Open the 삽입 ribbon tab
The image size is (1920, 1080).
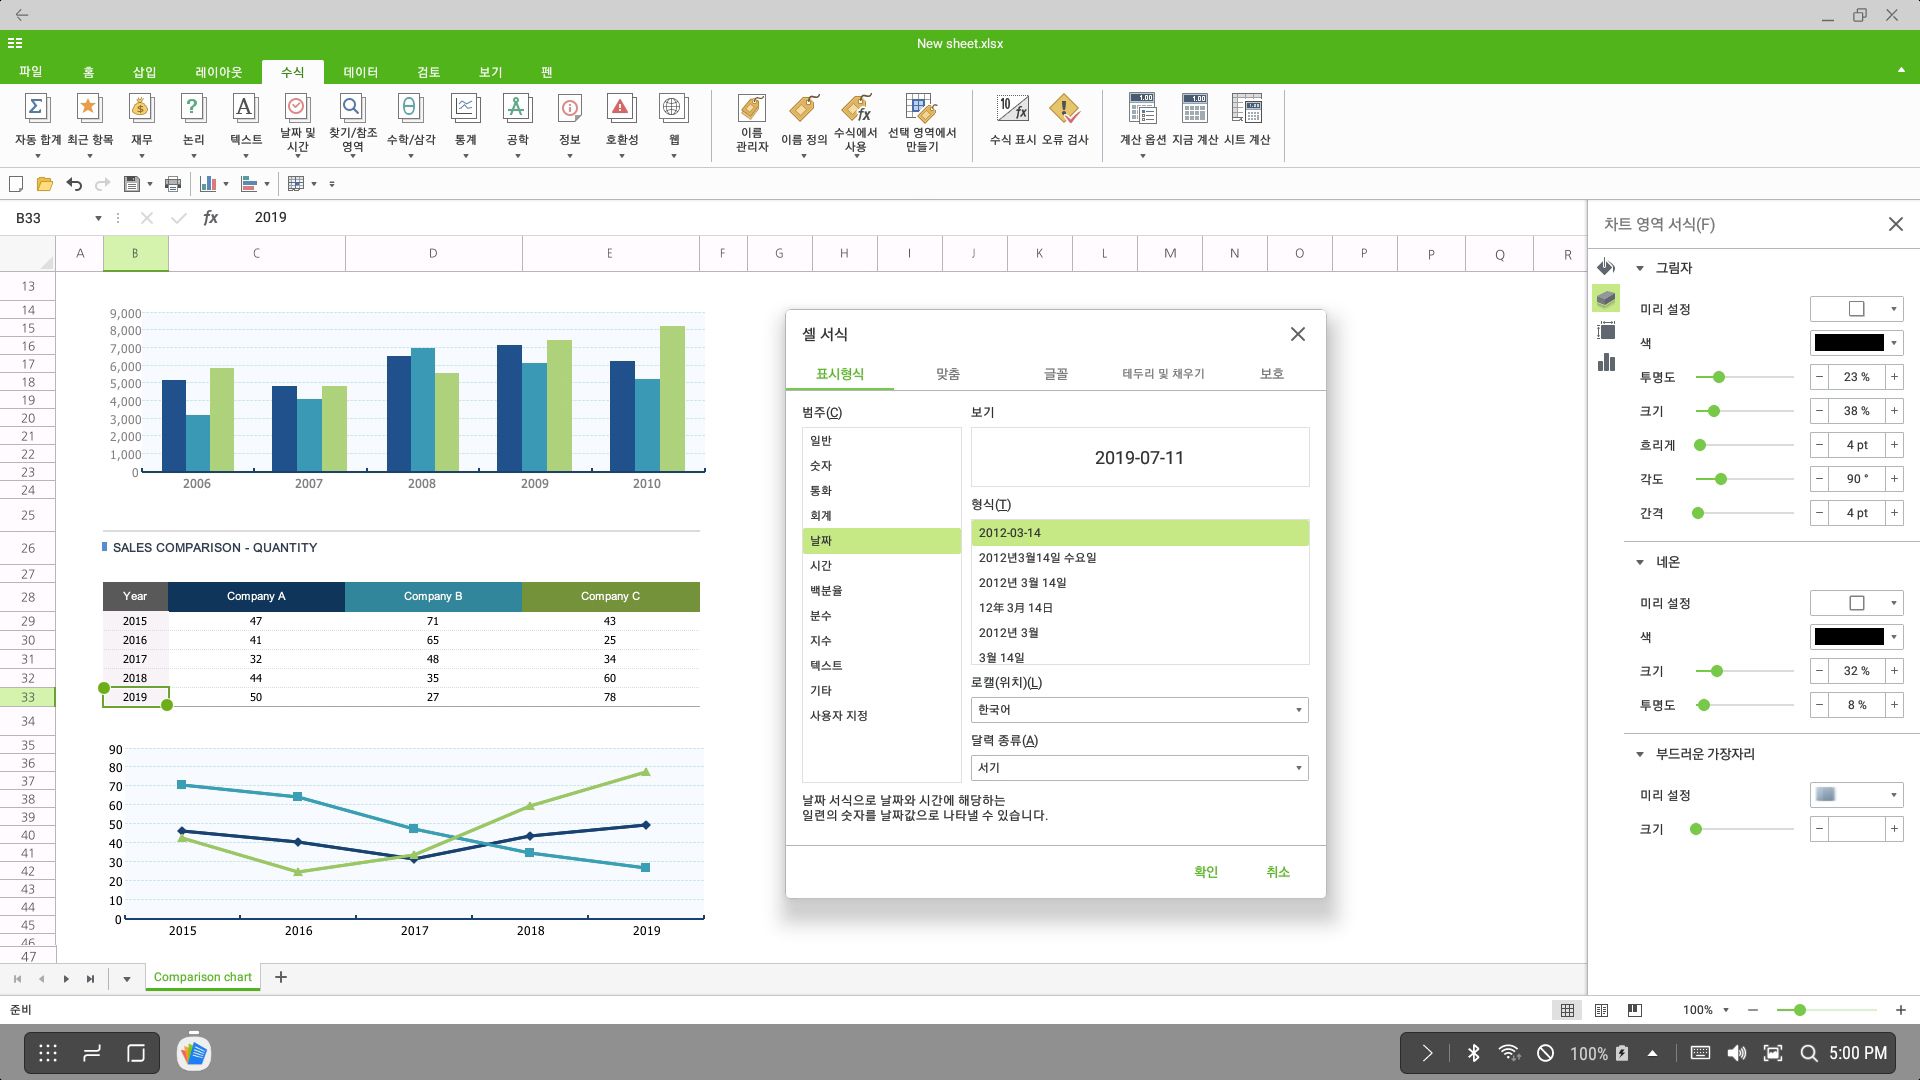[x=144, y=72]
